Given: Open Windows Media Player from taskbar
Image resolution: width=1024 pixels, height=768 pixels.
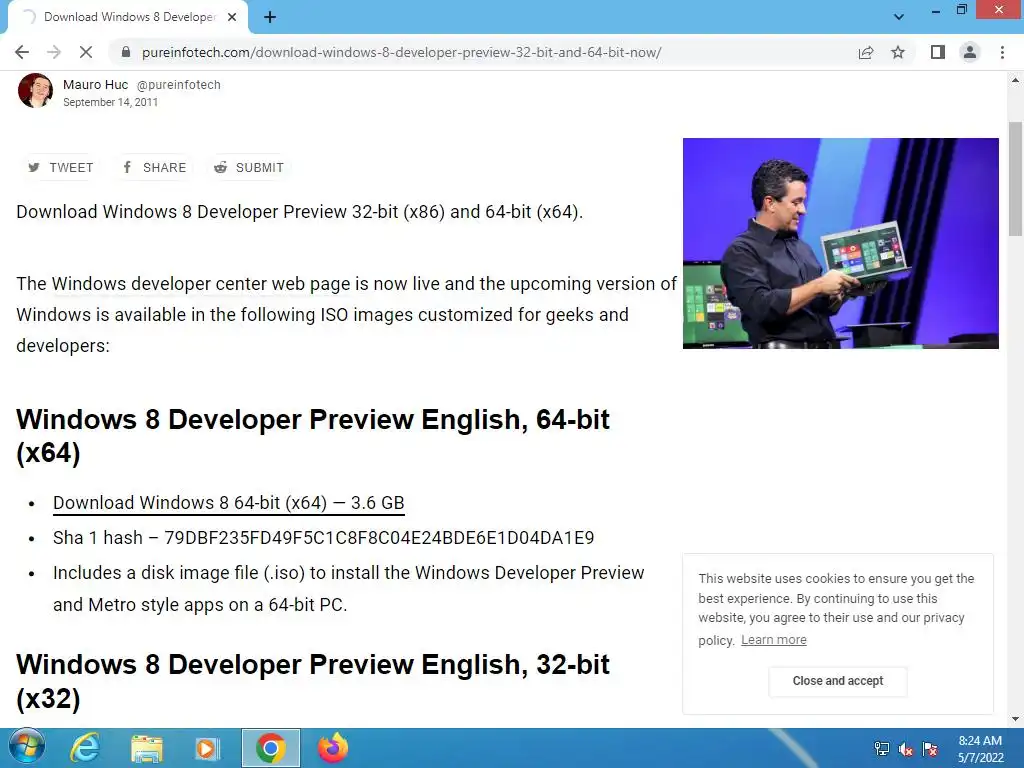Looking at the screenshot, I should pos(207,748).
